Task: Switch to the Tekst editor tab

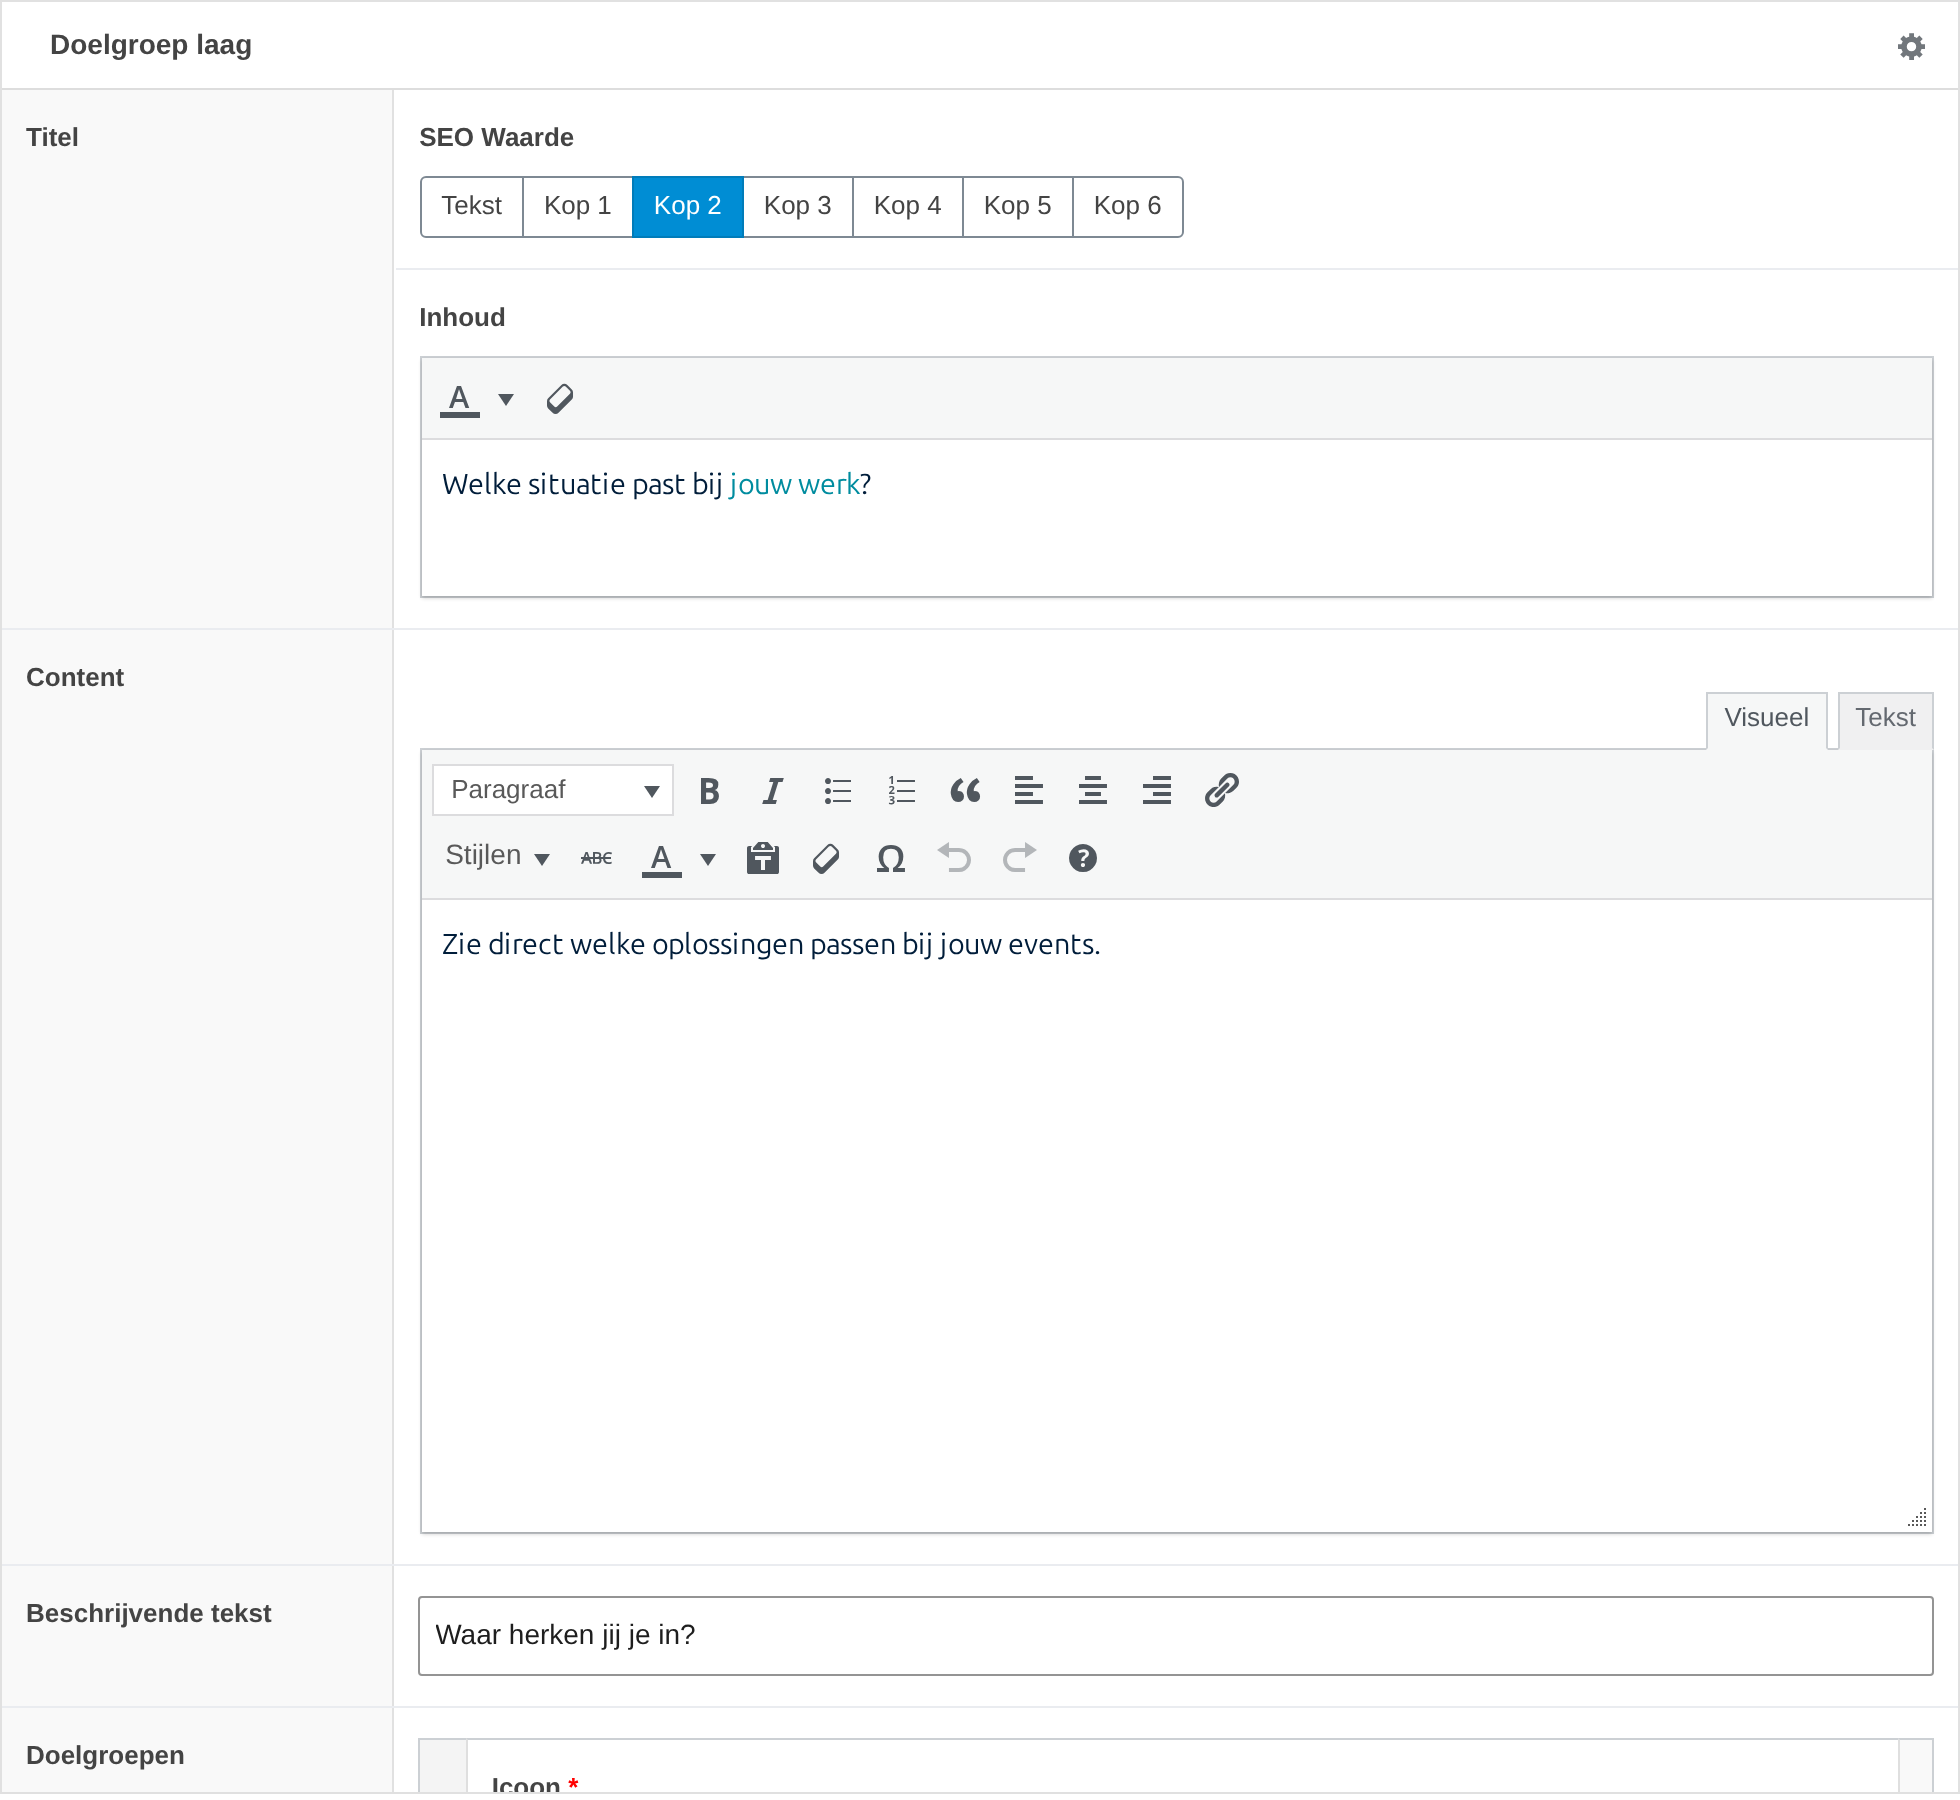Action: 1885,719
